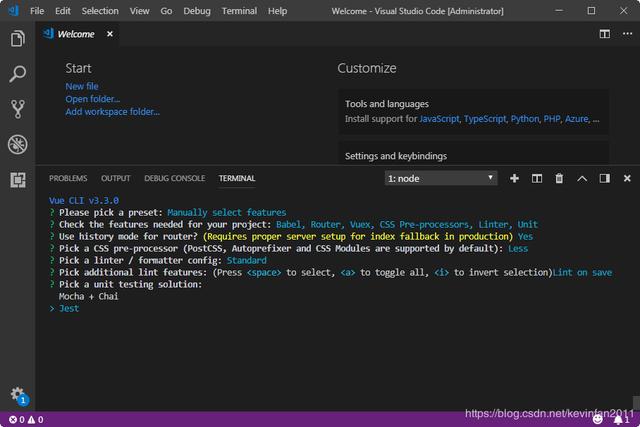This screenshot has height=427, width=640.
Task: Create a new terminal with plus icon
Action: [514, 178]
